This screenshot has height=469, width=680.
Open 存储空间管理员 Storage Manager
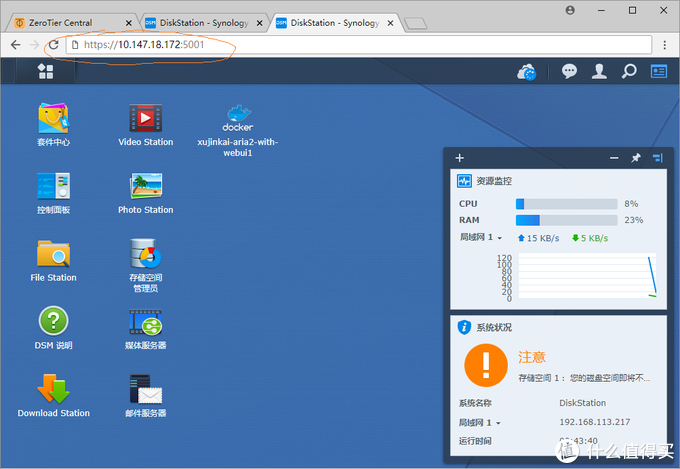[145, 255]
